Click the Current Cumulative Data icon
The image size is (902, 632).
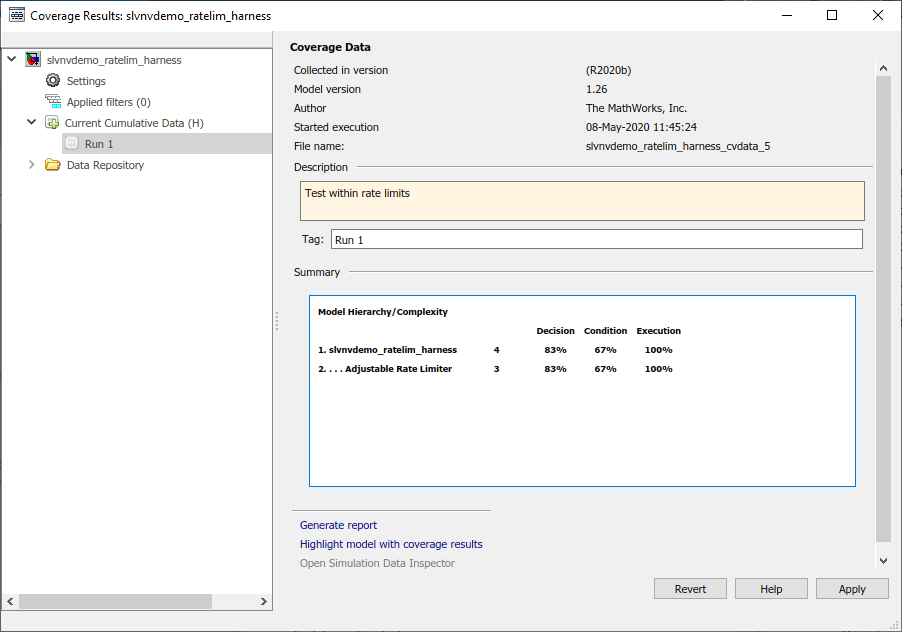pos(52,123)
